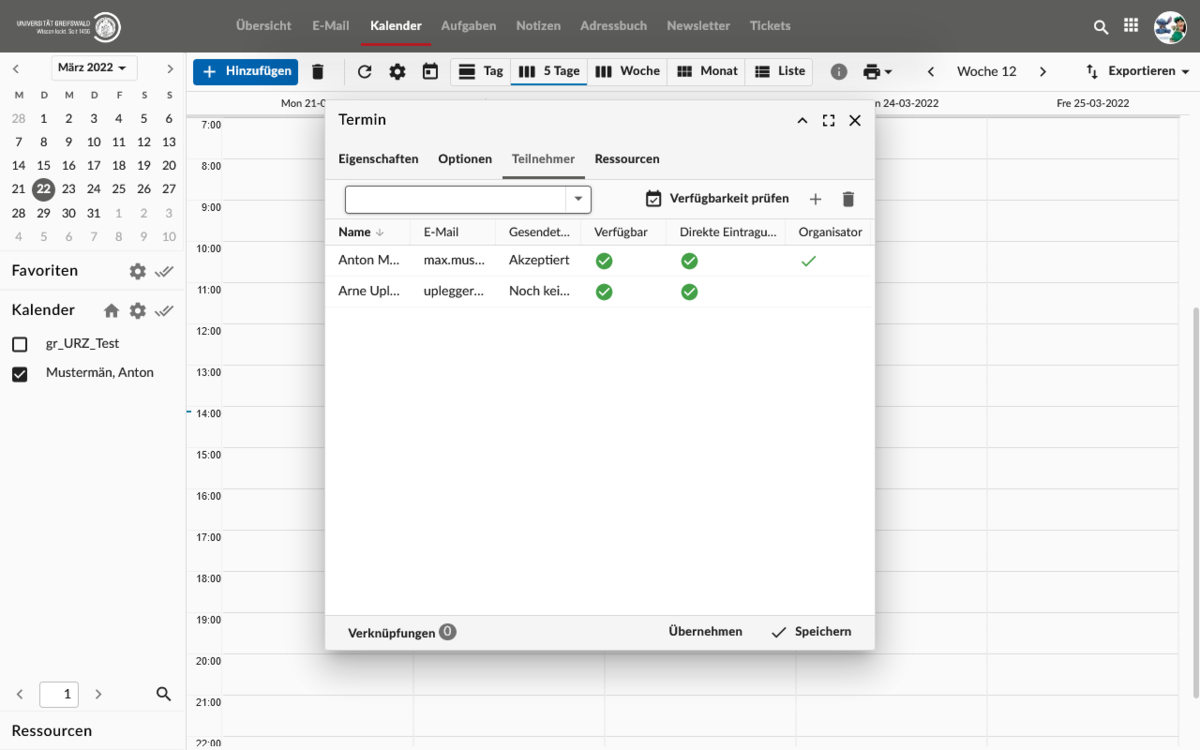
Task: Click the home icon beside Kalender
Action: 111,310
